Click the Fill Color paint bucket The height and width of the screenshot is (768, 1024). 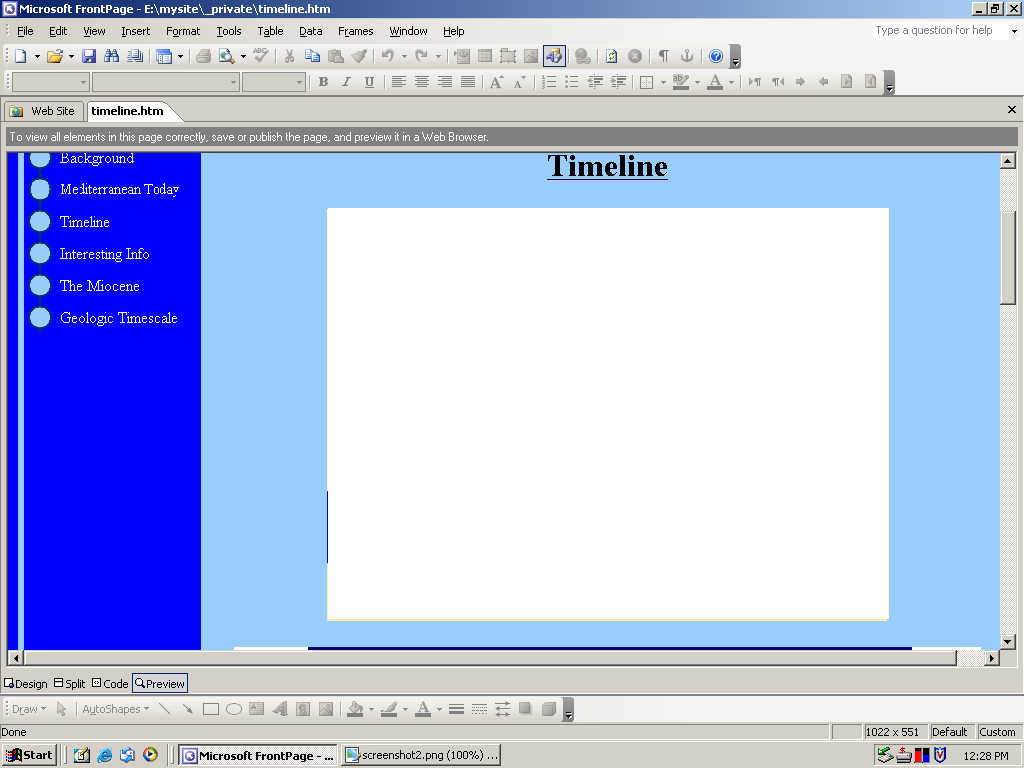[x=355, y=709]
